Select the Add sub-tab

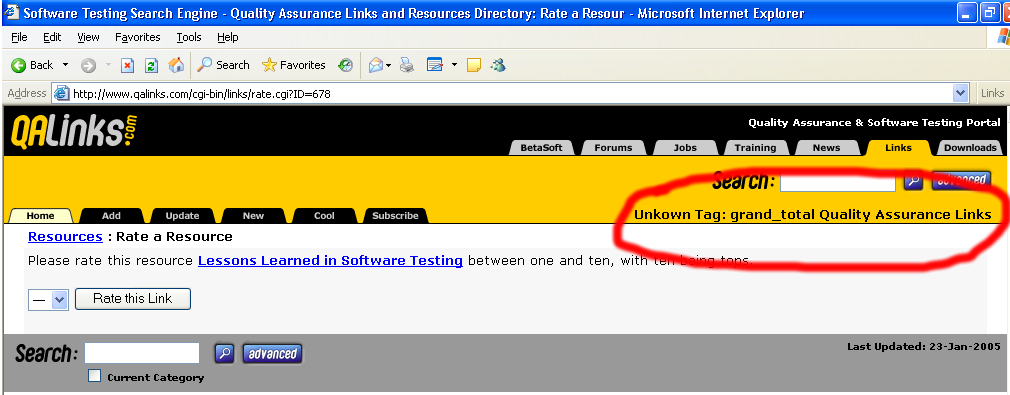[x=111, y=216]
